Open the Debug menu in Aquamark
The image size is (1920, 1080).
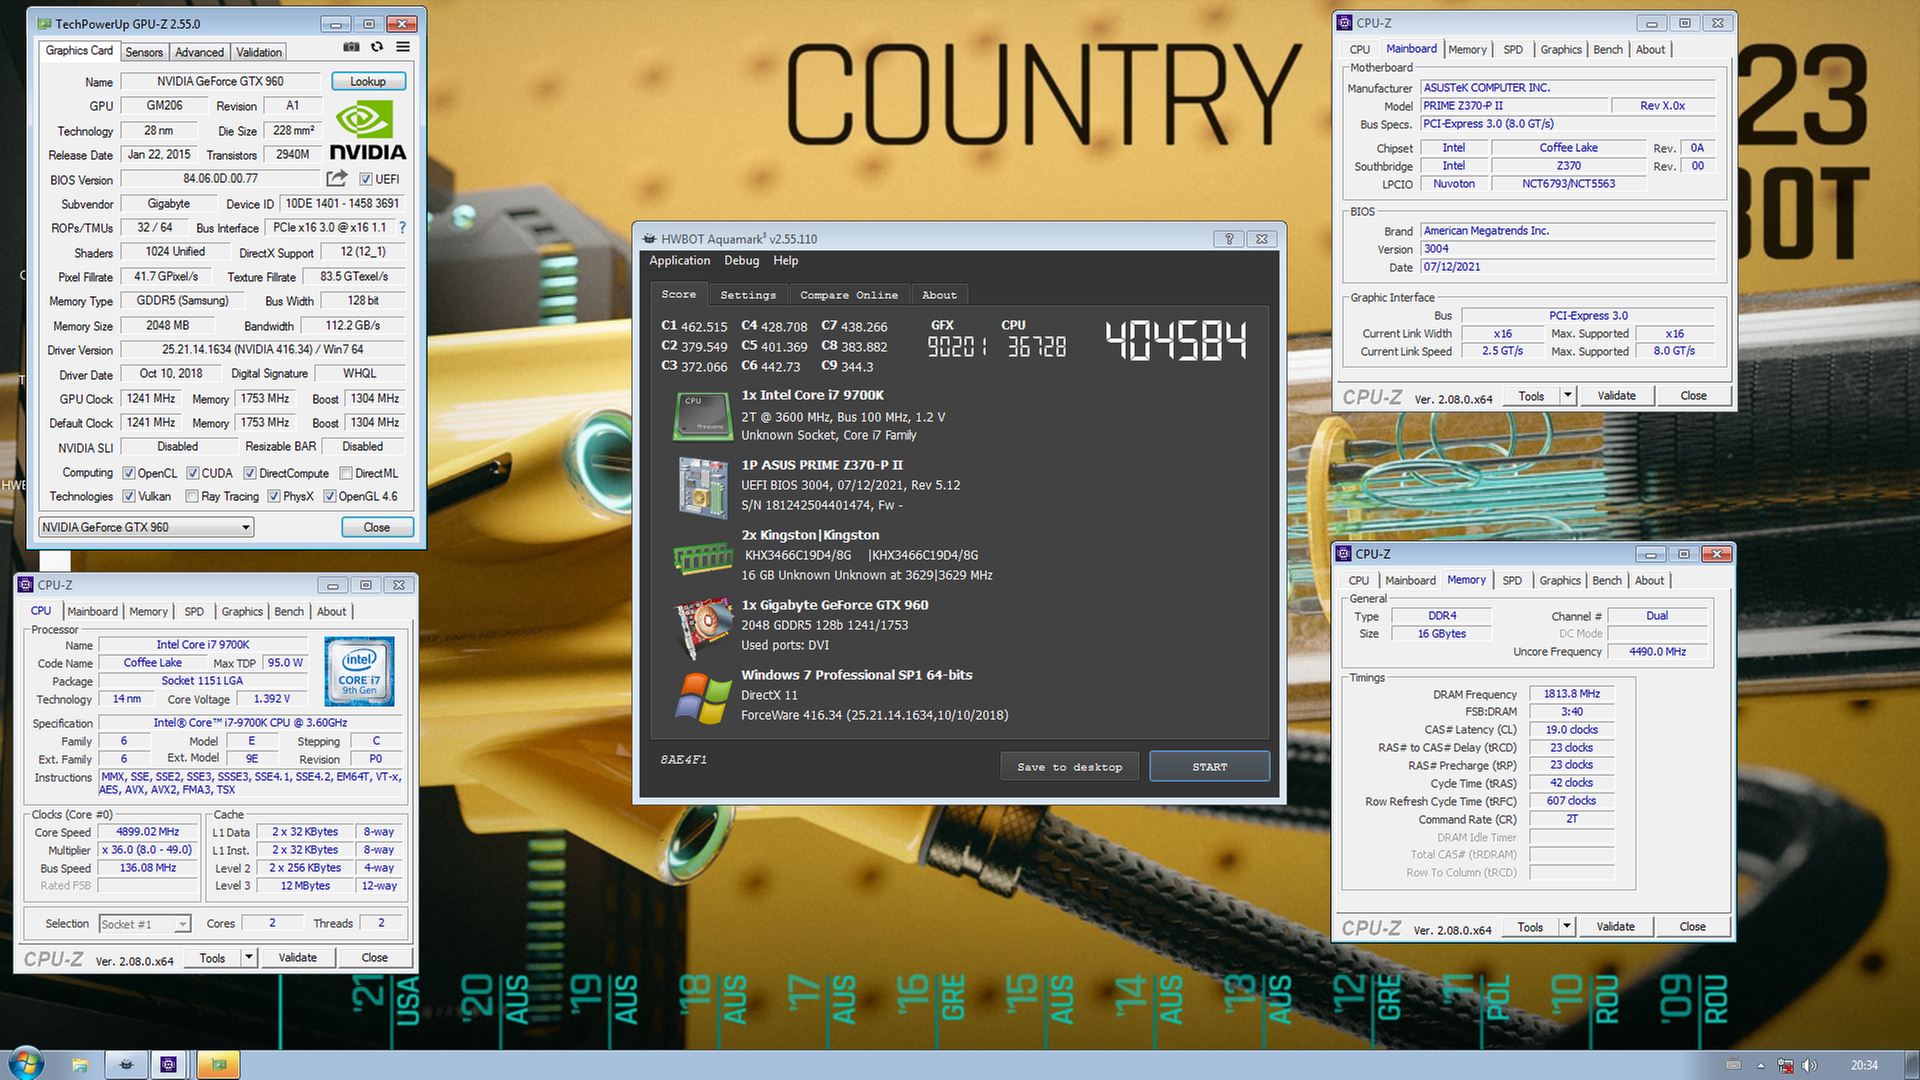click(741, 261)
